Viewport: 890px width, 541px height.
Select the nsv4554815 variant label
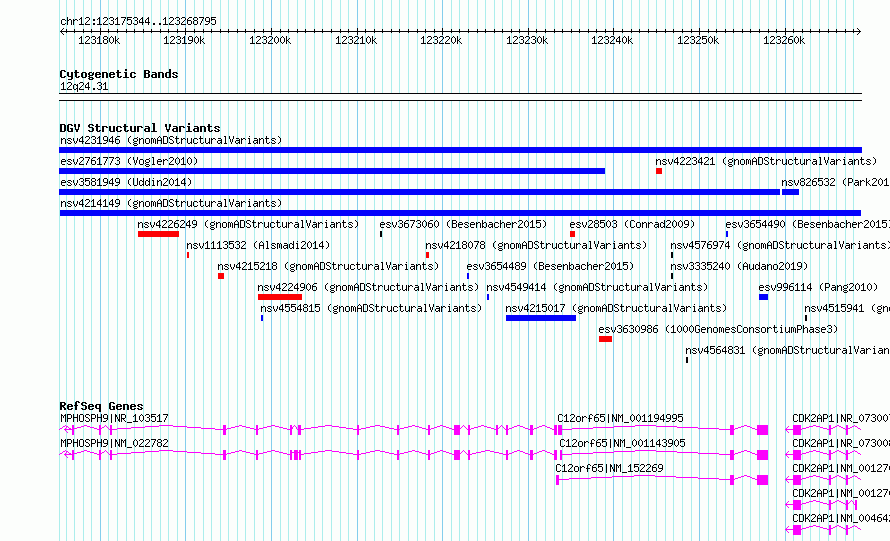(x=371, y=308)
